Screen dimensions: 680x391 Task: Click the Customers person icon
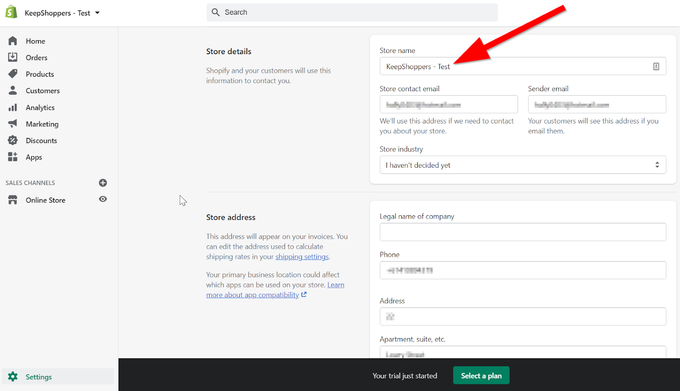[13, 90]
